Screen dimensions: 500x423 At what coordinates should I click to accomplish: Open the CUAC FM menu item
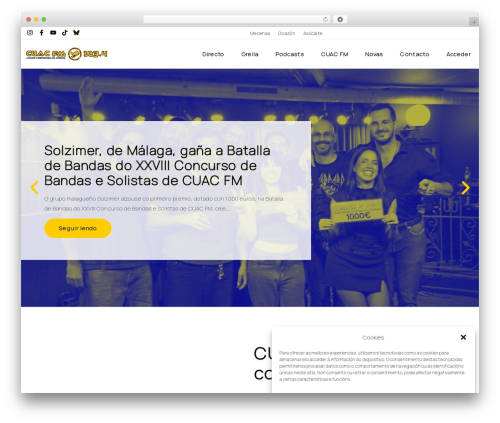coord(334,54)
